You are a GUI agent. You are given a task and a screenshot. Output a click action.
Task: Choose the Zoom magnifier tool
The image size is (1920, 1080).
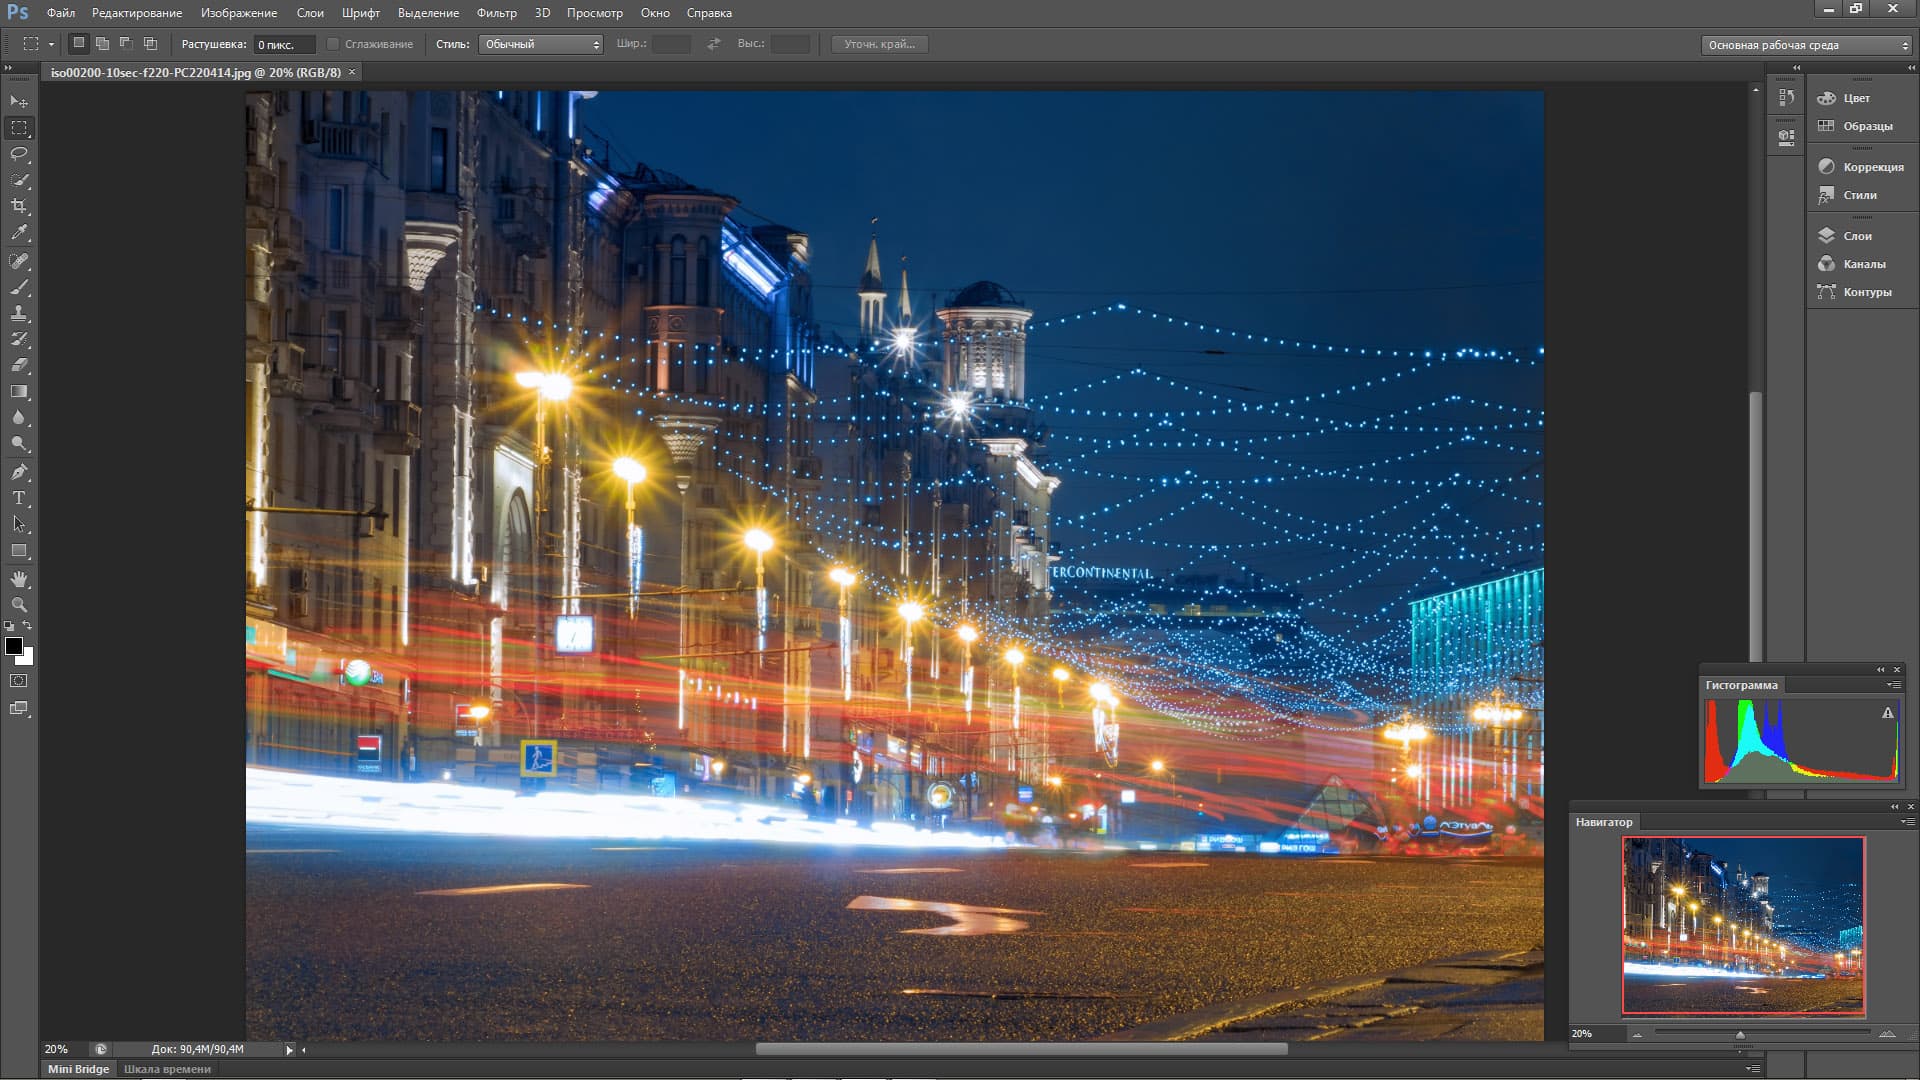[x=19, y=605]
